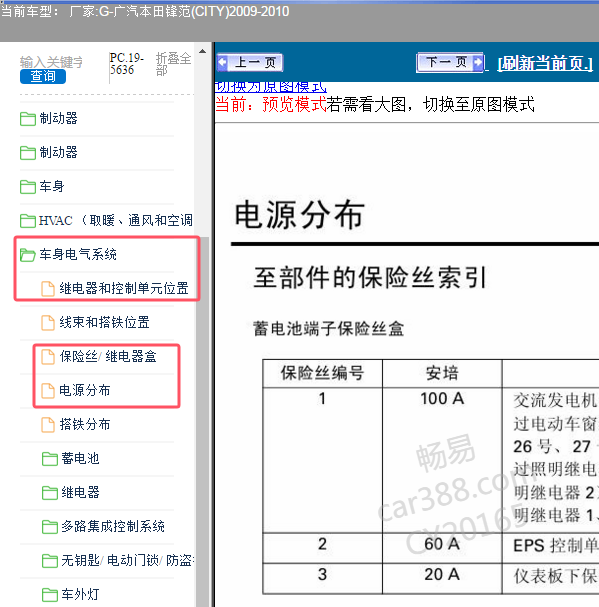Screen dimensions: 599x607
Task: Select the 车外灯 tree label
Action: tap(80, 594)
